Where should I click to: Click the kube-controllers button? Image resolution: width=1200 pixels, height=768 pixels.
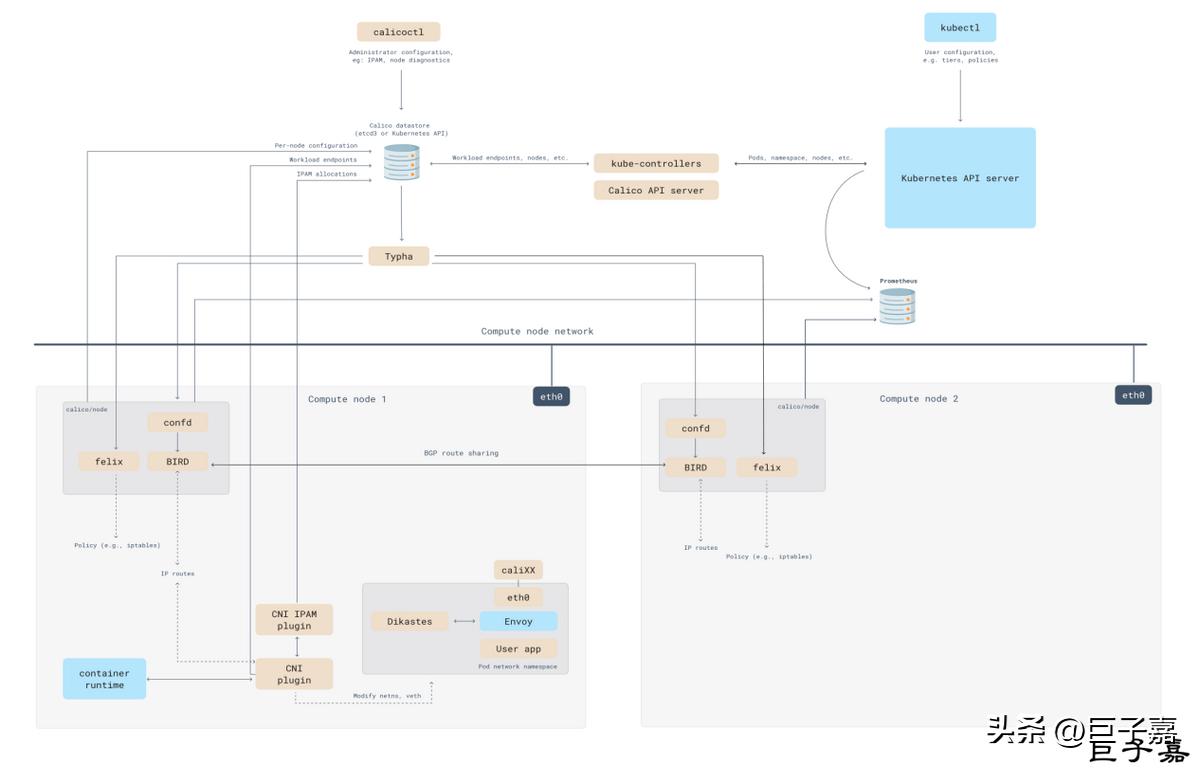(656, 163)
